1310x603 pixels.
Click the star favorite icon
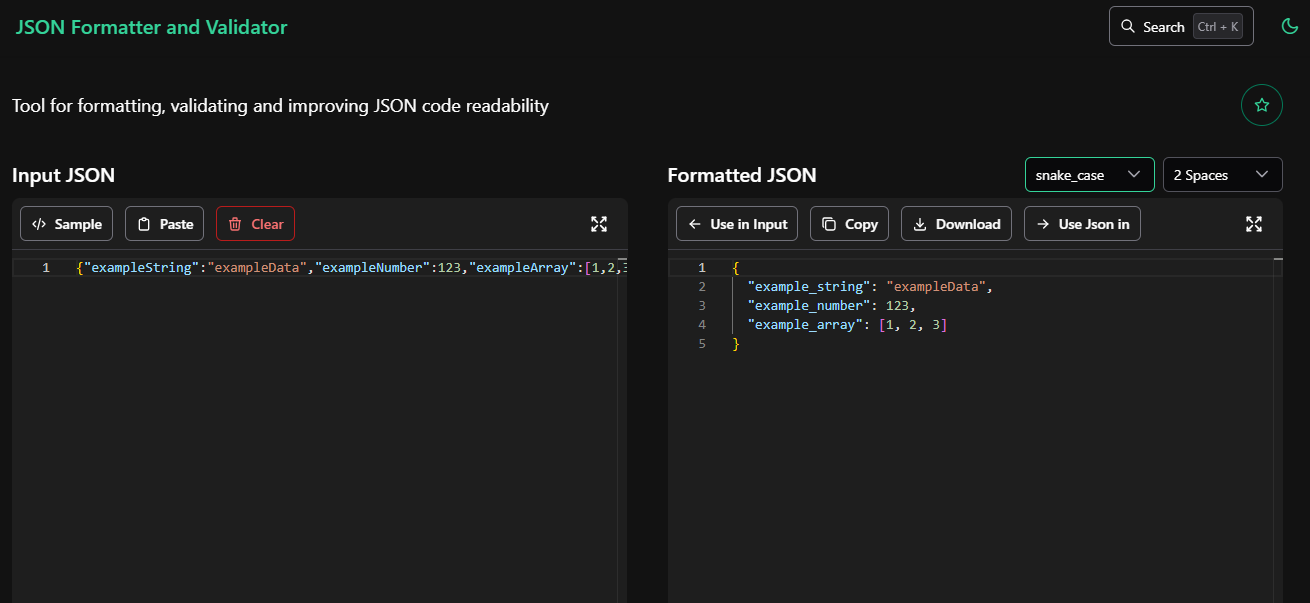point(1261,104)
